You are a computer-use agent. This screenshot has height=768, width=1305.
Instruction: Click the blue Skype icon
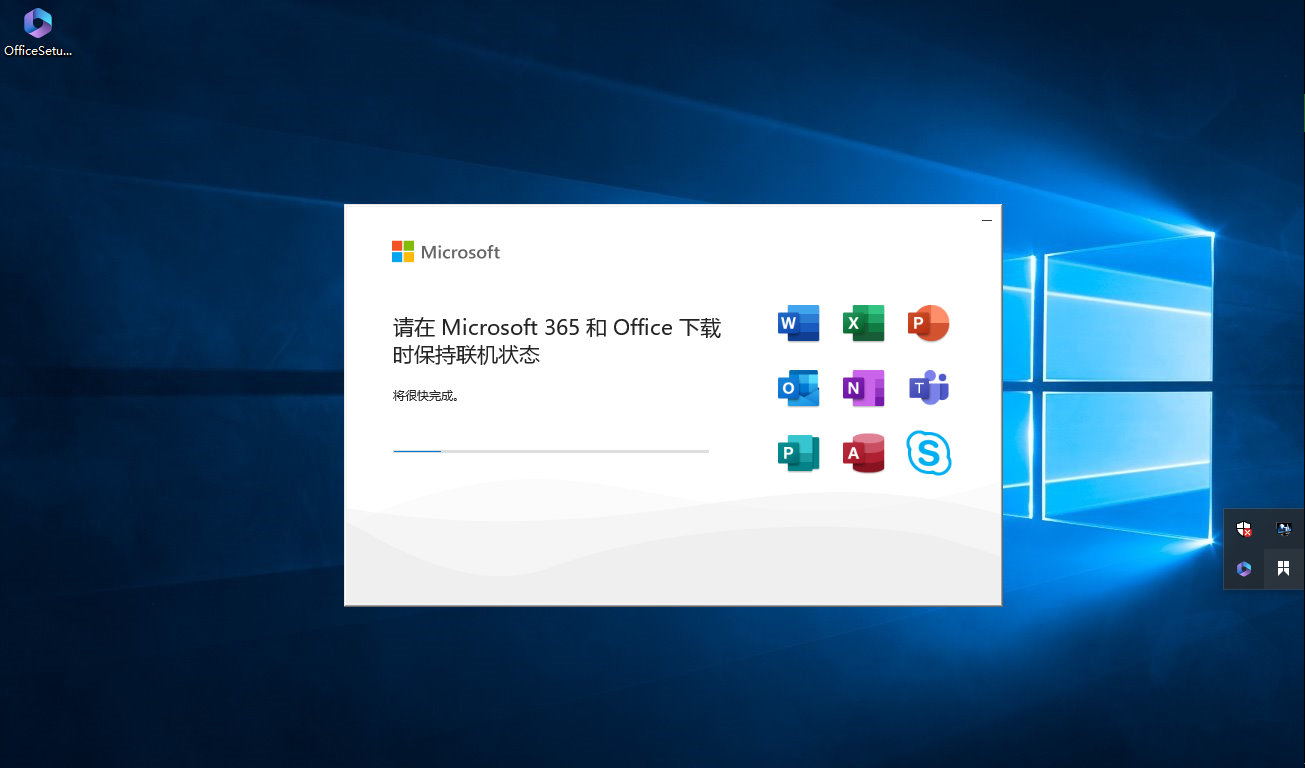point(928,453)
